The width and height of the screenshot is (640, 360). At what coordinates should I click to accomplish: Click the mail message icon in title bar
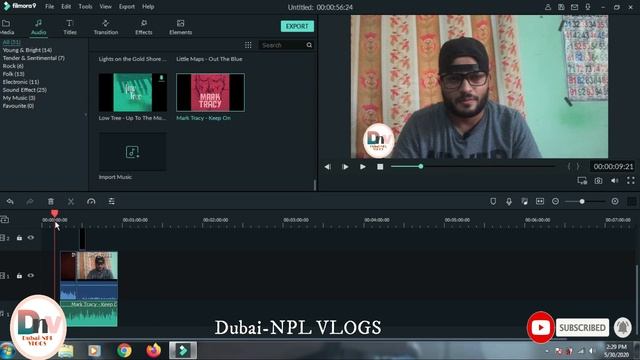574,7
